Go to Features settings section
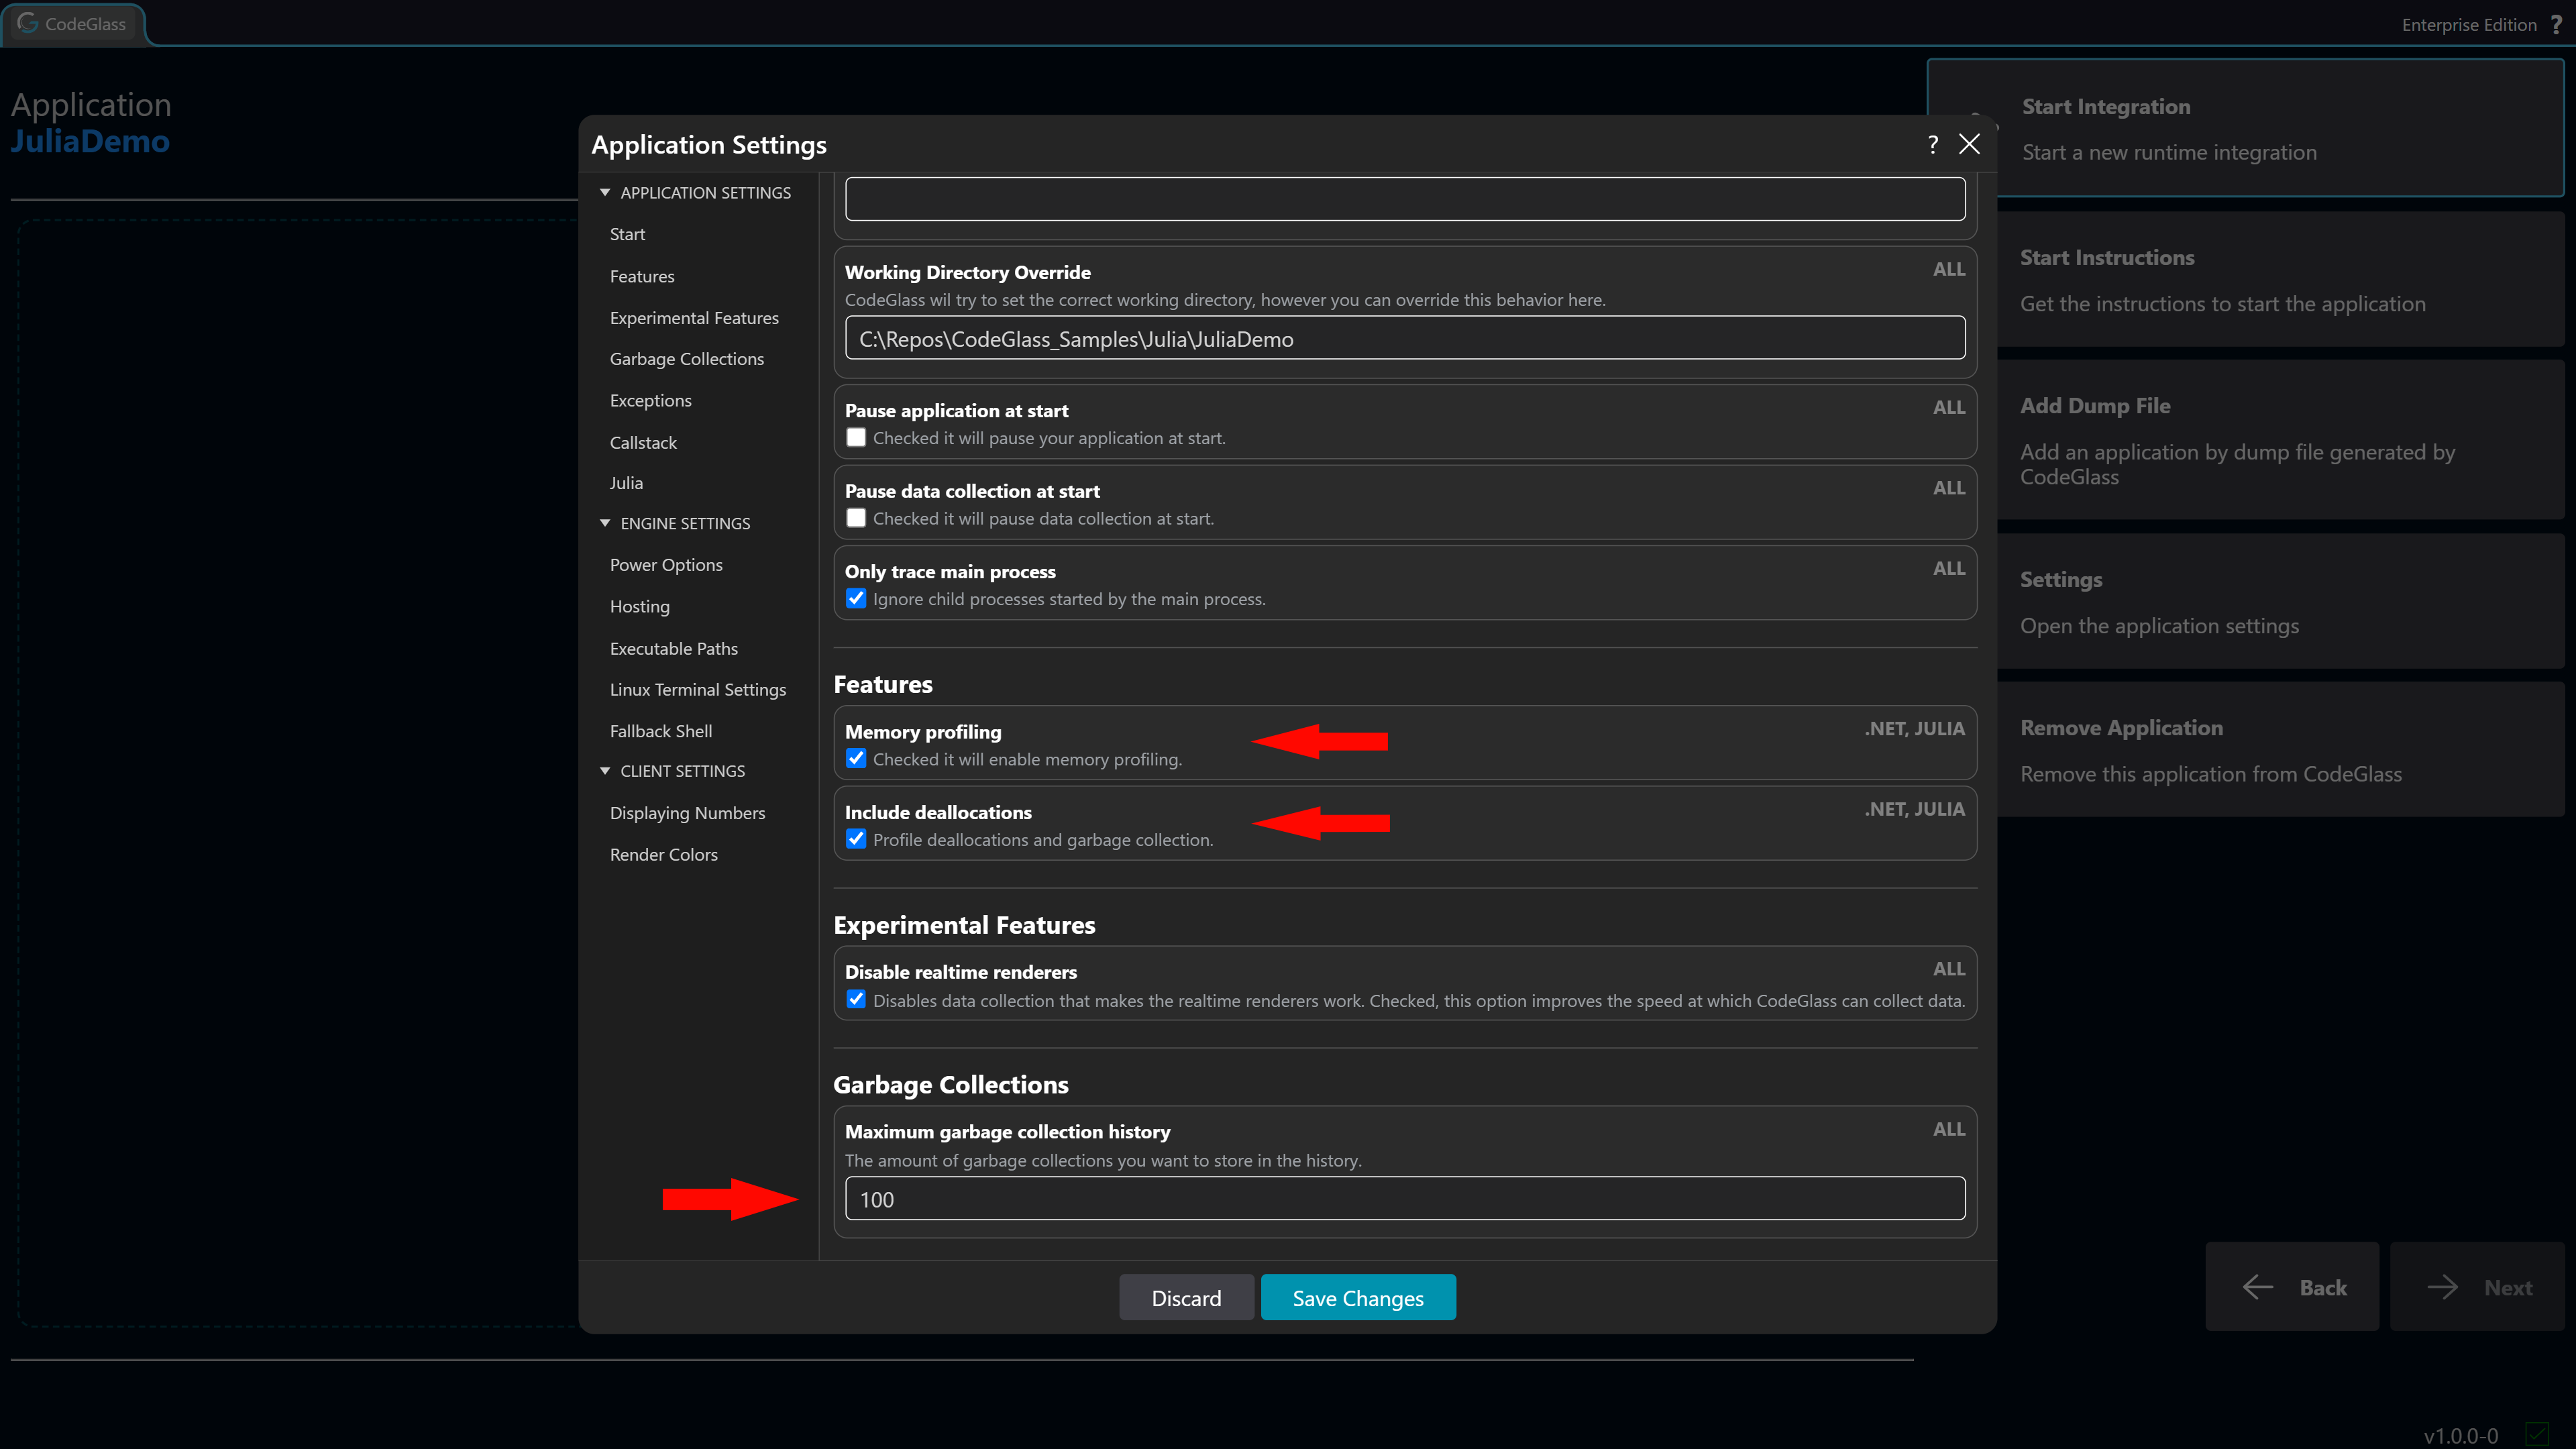 [642, 276]
